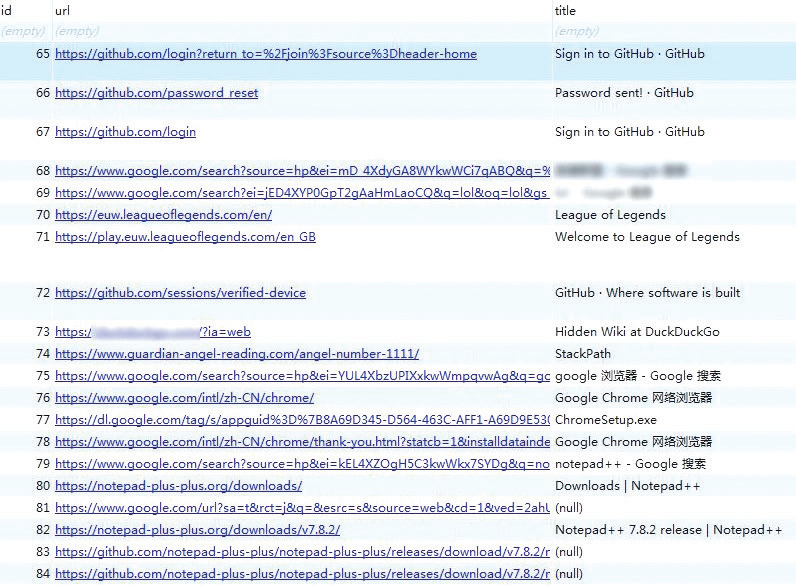
Task: Open the github.com/login?return_to link in row 65
Action: tap(266, 54)
